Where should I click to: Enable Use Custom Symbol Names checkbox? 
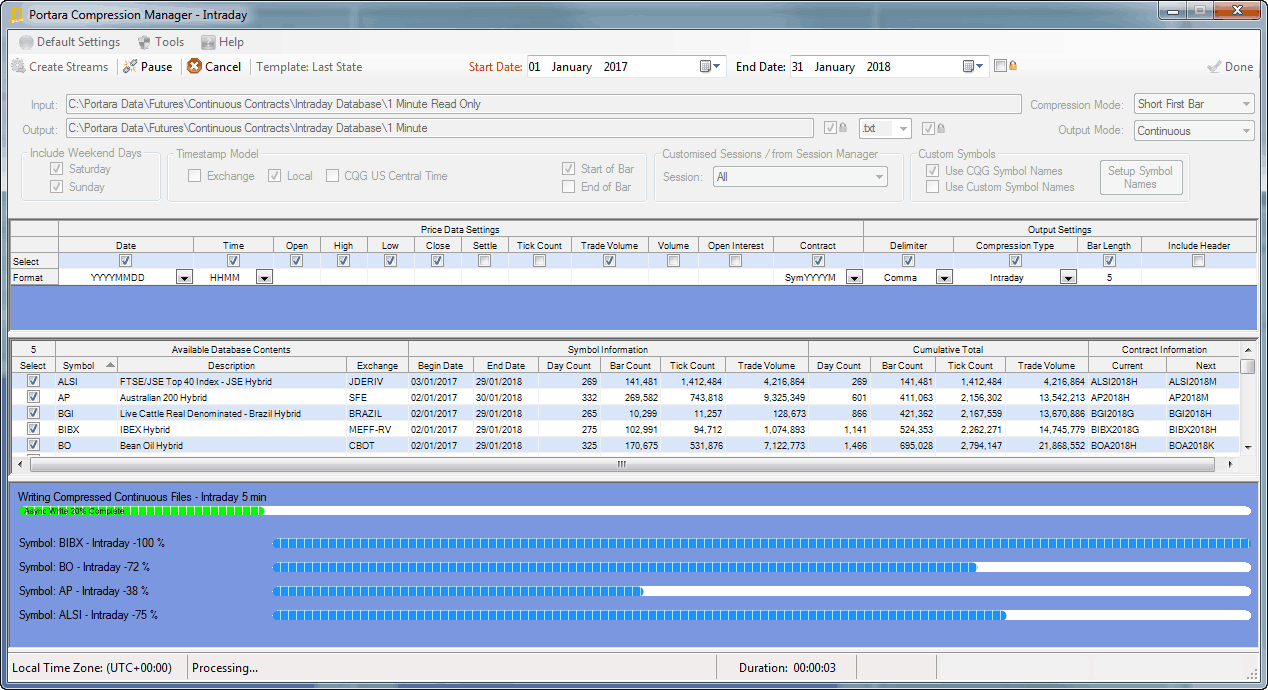(932, 187)
